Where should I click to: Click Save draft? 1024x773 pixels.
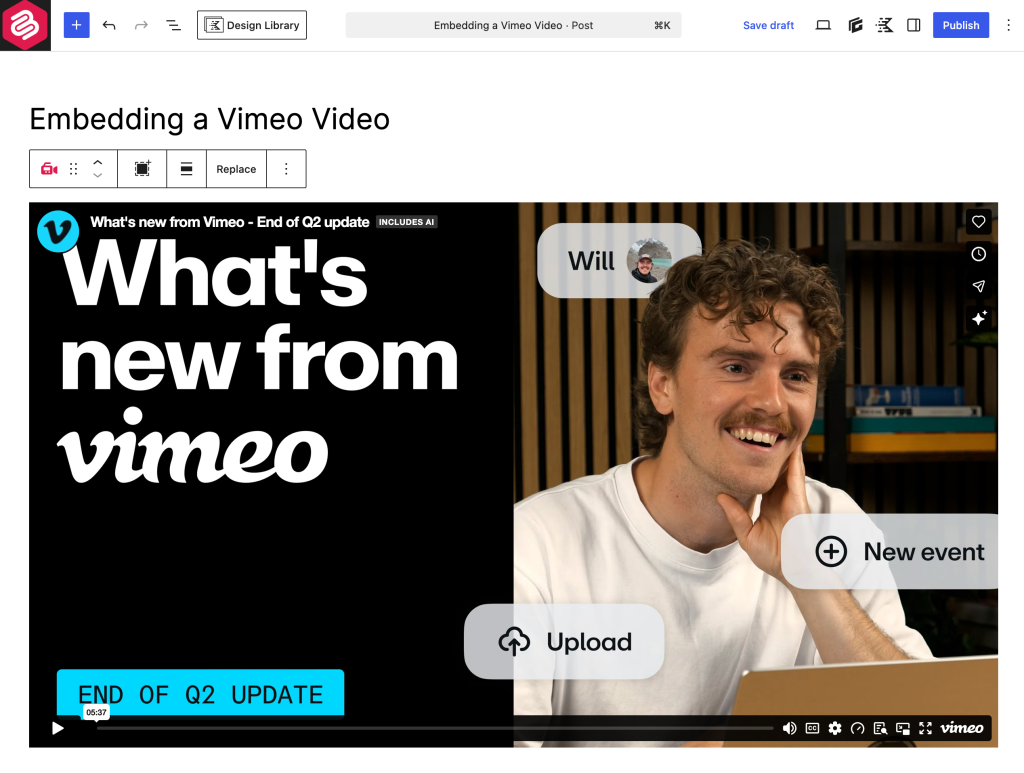coord(768,25)
